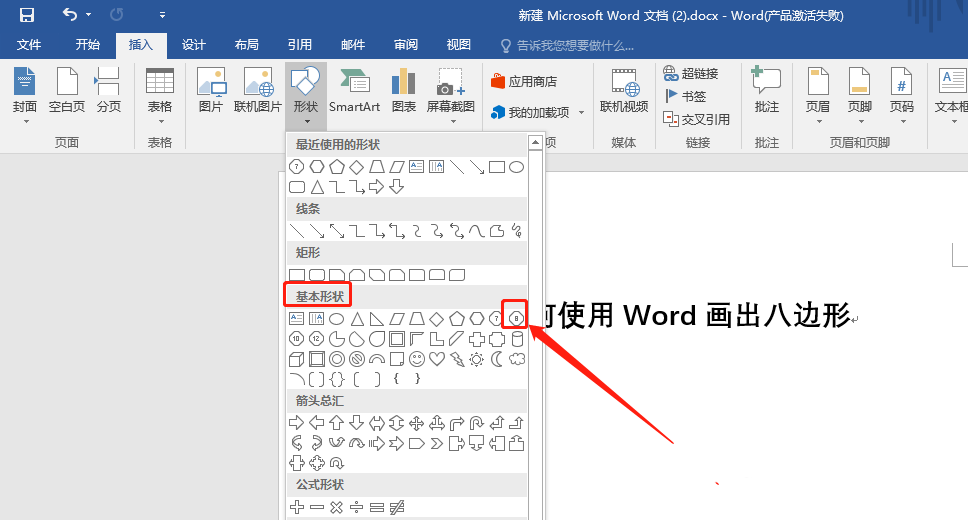The image size is (968, 520).
Task: Insert a 交叉引用 cross-reference
Action: 696,119
